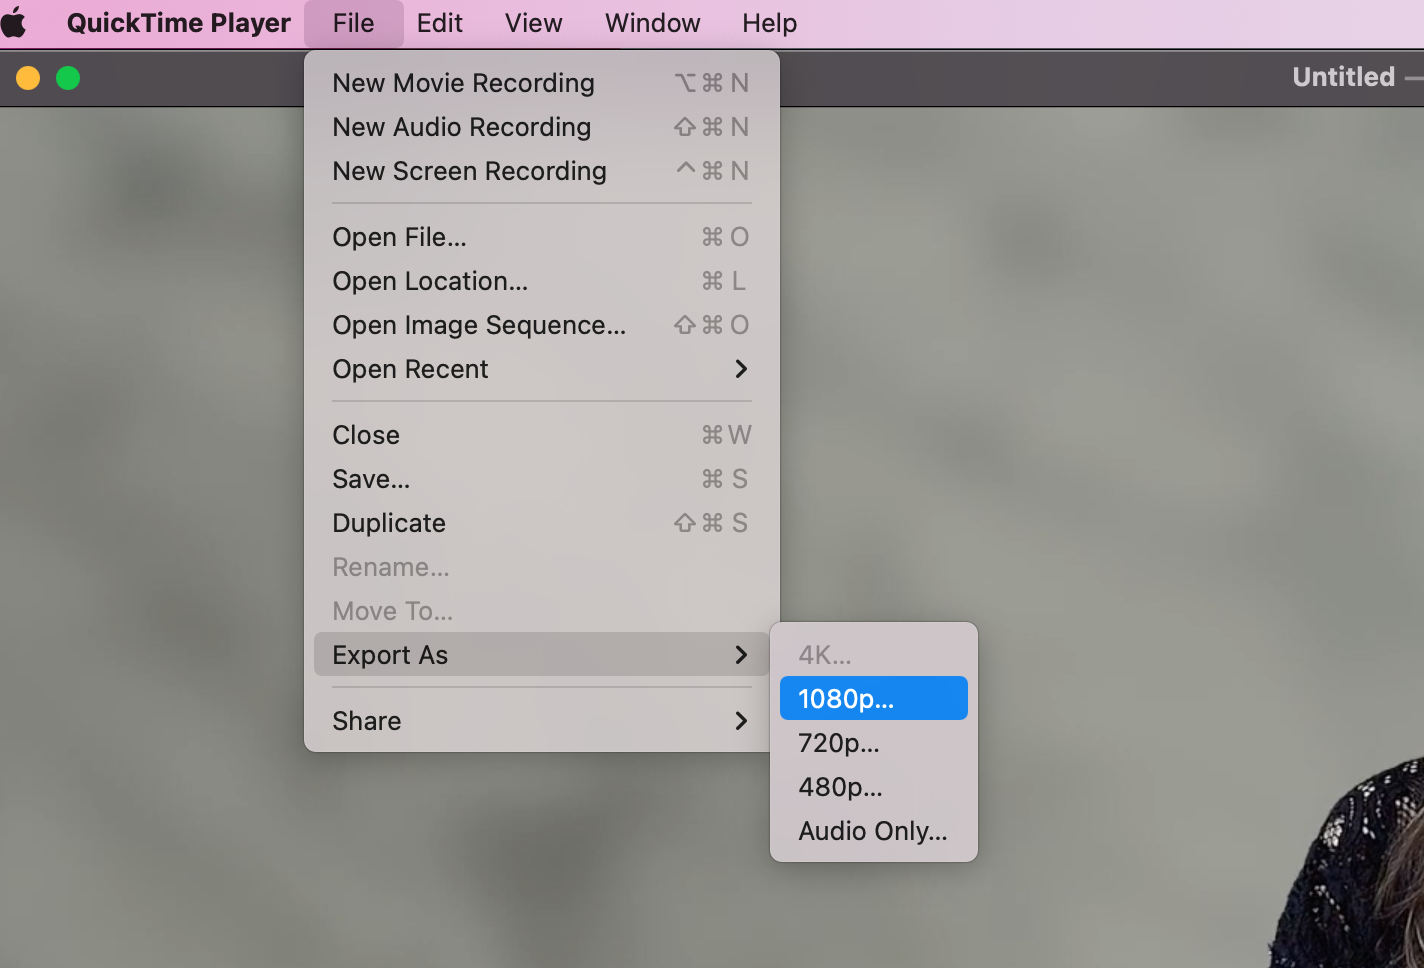Screen dimensions: 1424x968
Task: Open the Window menu
Action: coord(652,23)
